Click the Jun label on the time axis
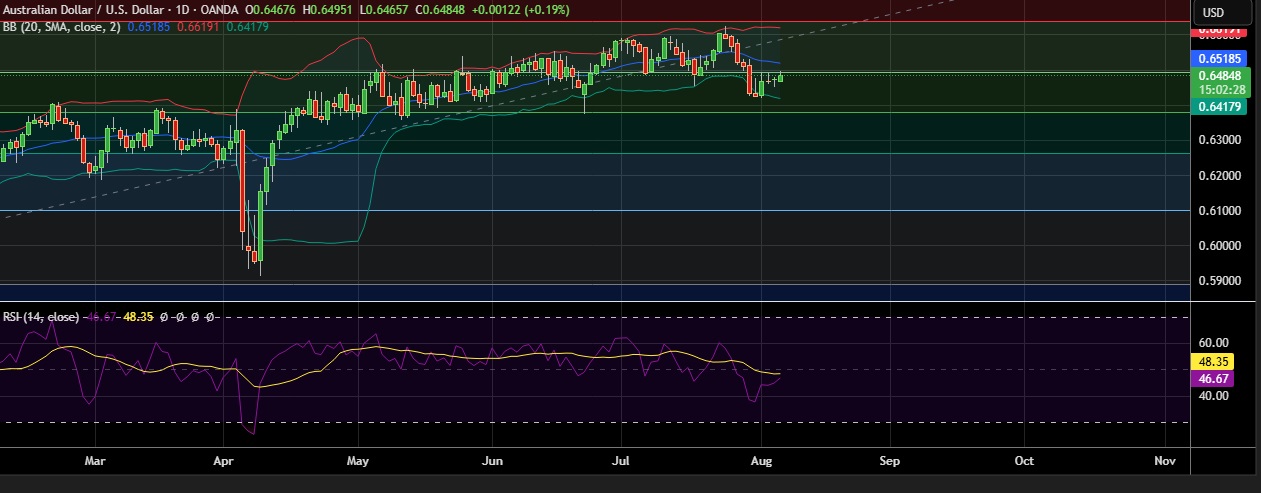 click(x=491, y=462)
